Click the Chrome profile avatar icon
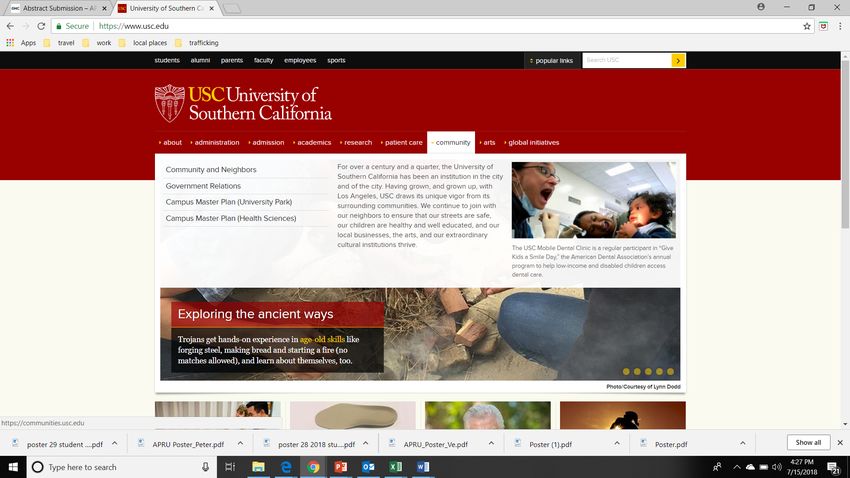 click(761, 8)
